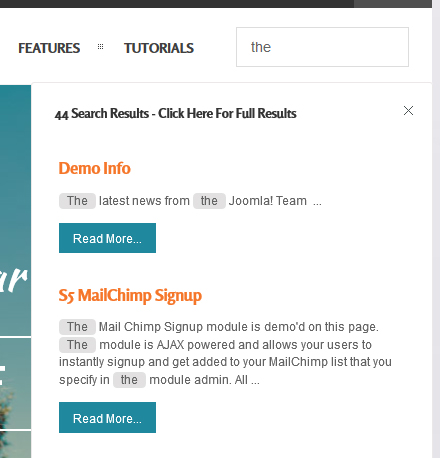Click the dotted grid icon beside FEATURES
This screenshot has height=458, width=440.
(100, 47)
